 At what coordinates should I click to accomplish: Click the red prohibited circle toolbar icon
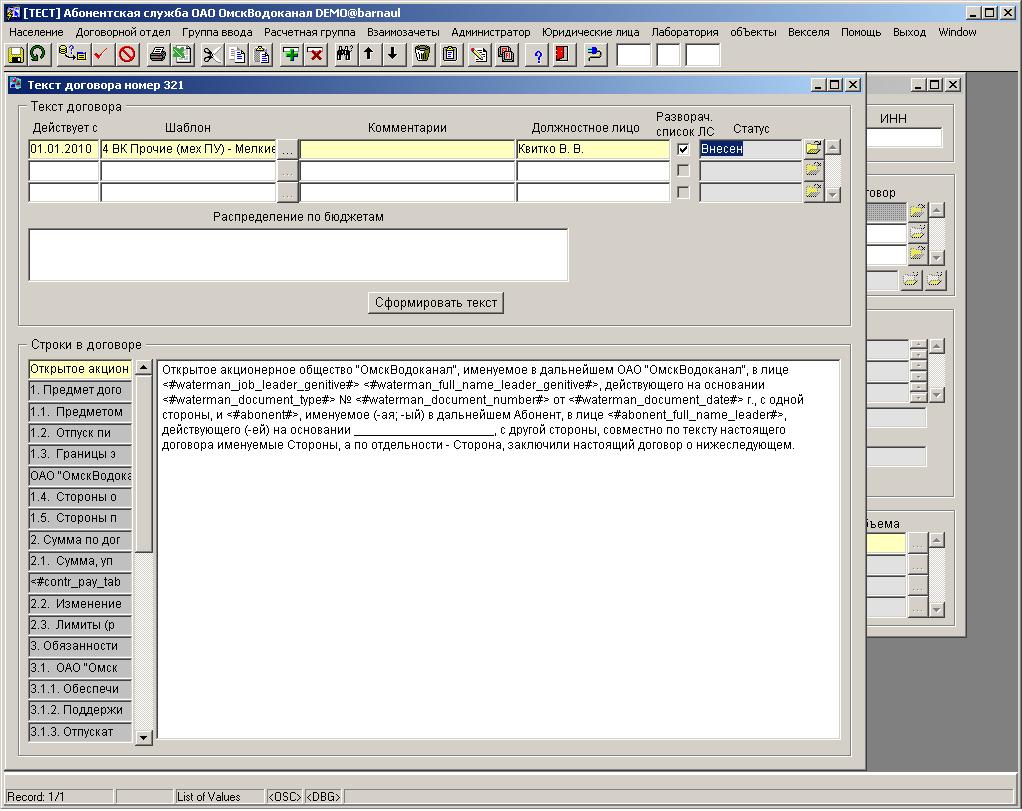tap(127, 54)
